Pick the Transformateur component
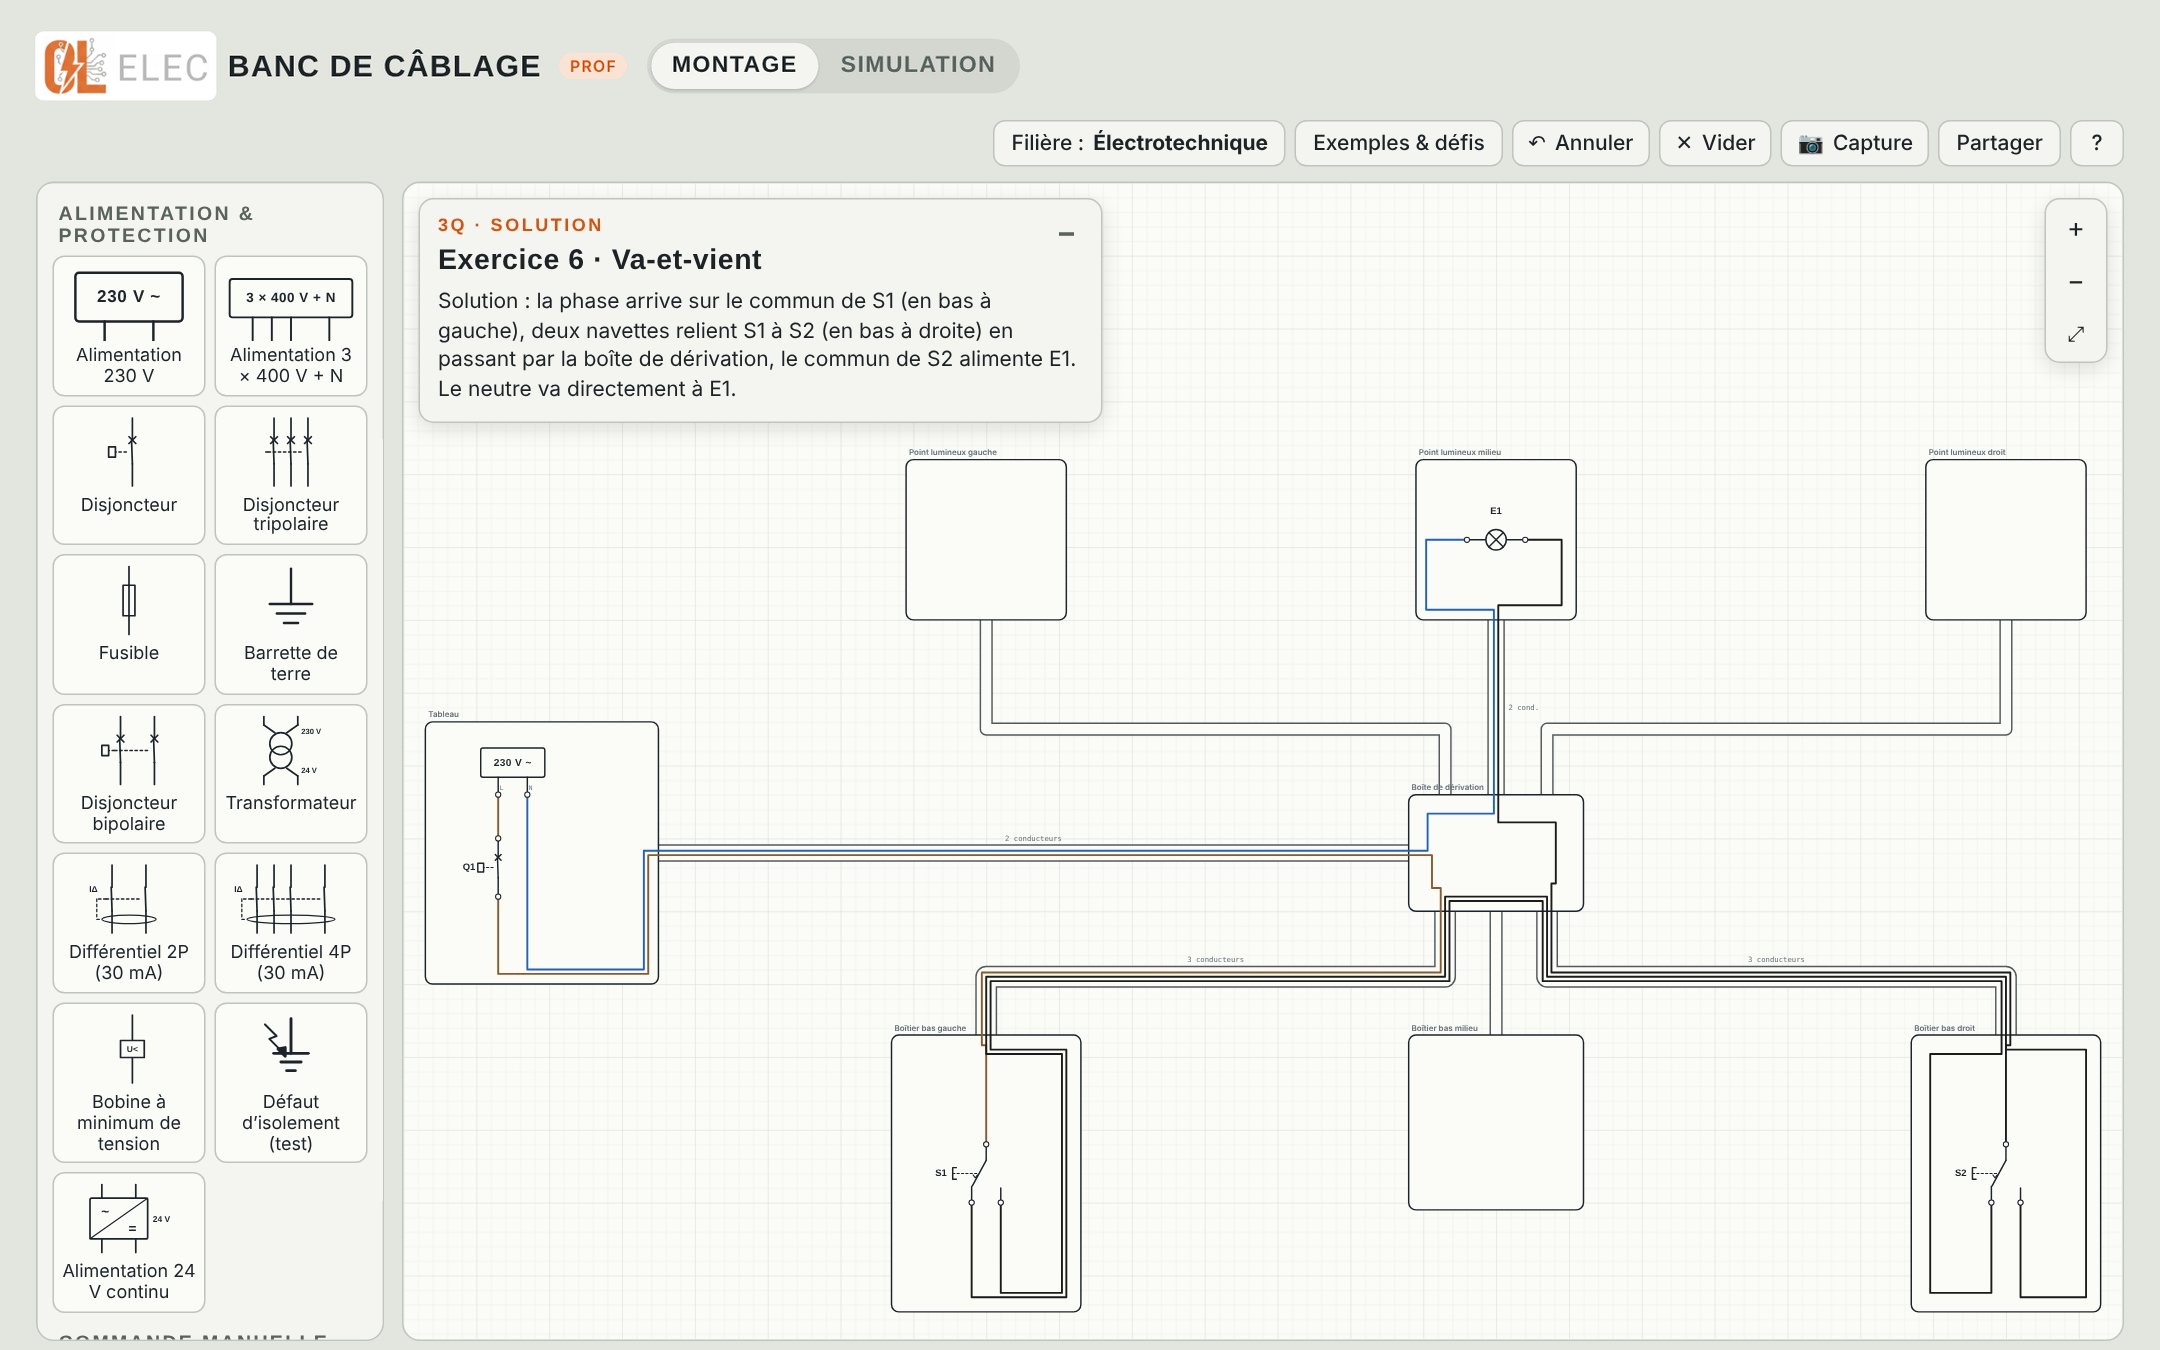This screenshot has width=2160, height=1350. (x=291, y=774)
